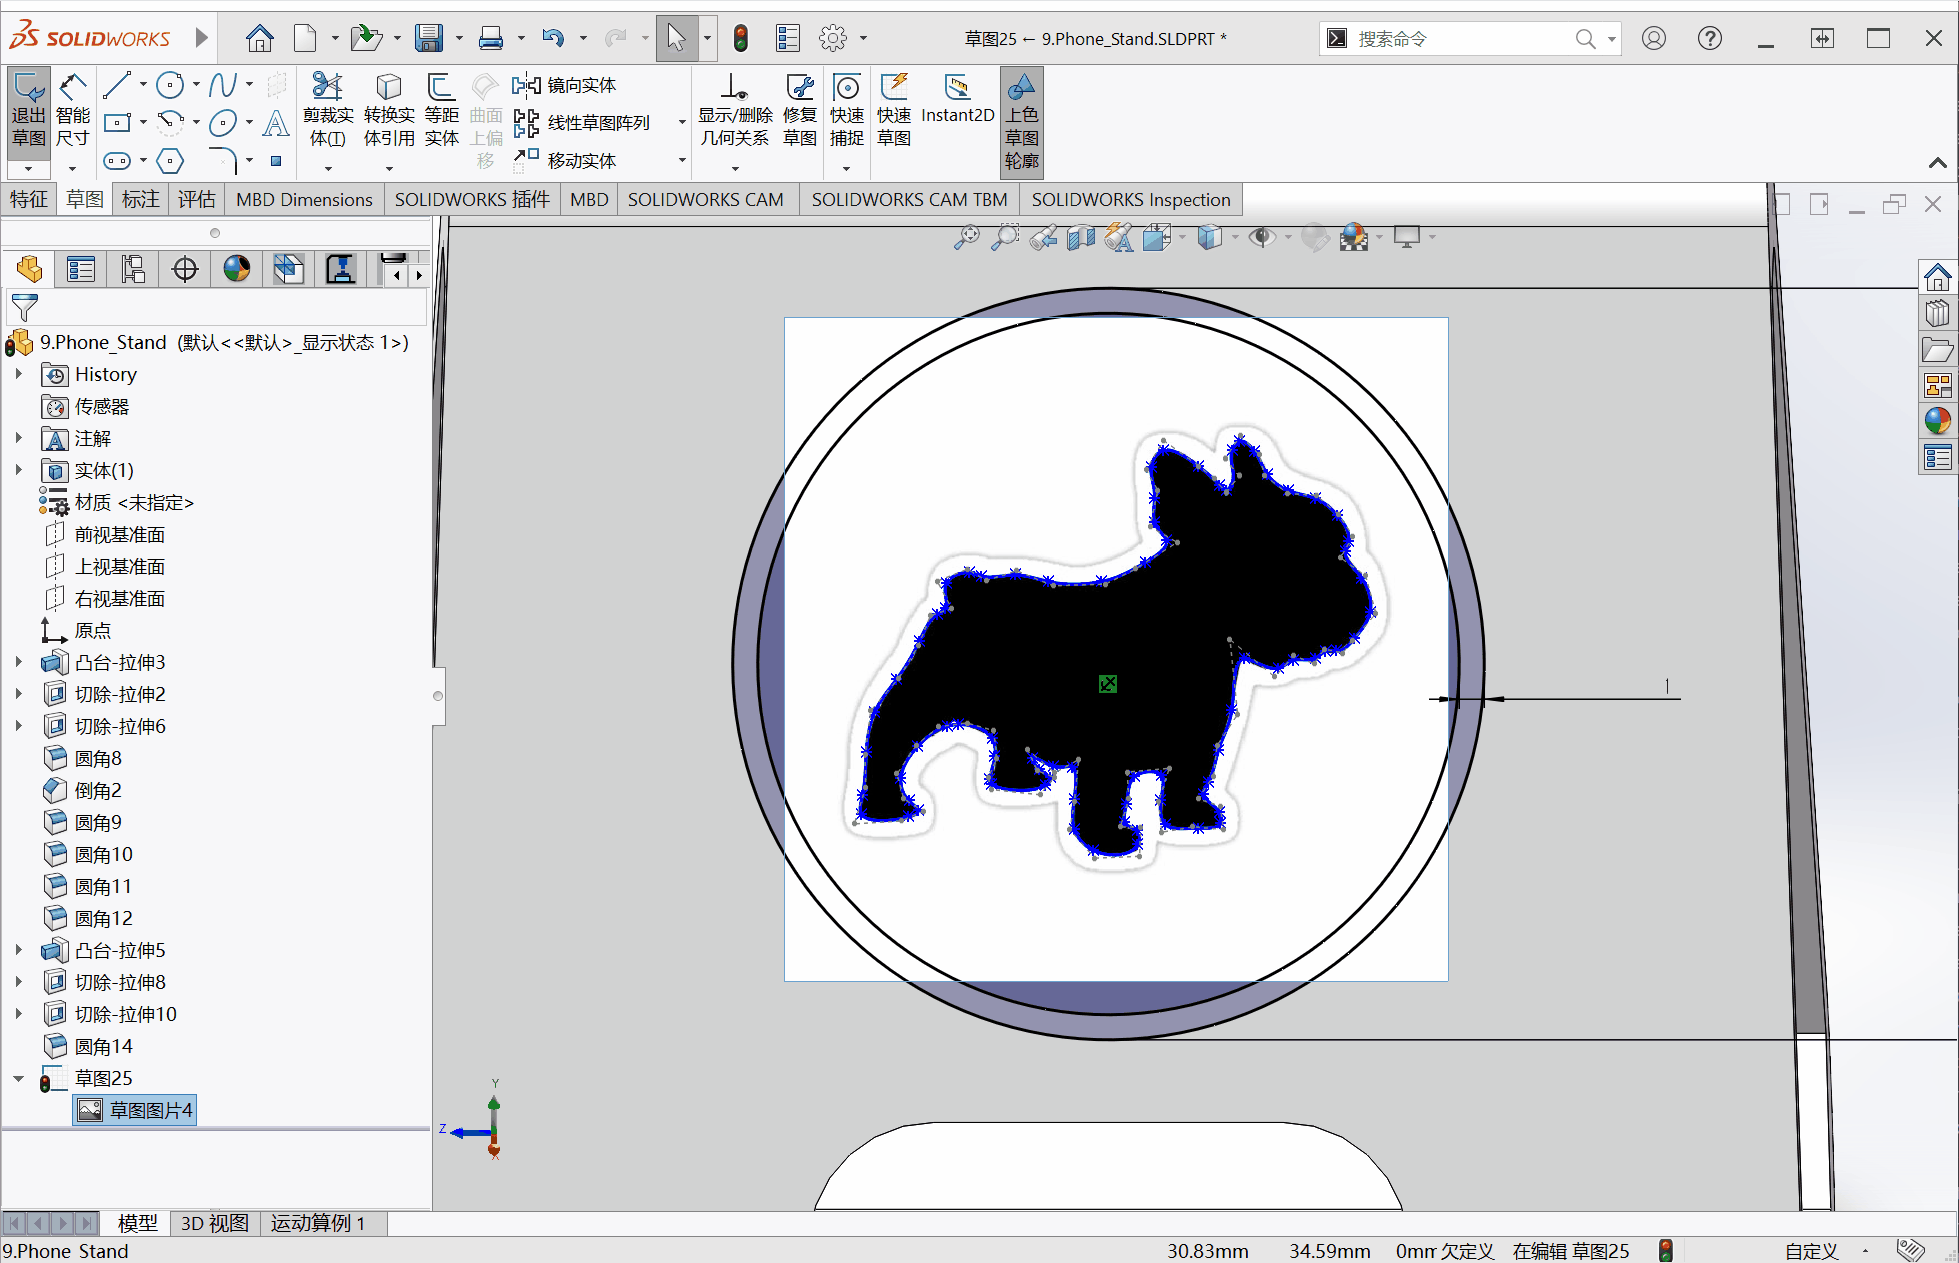Viewport: 1959px width, 1263px height.
Task: Open the ConfigurationManager tab icon
Action: 133,269
